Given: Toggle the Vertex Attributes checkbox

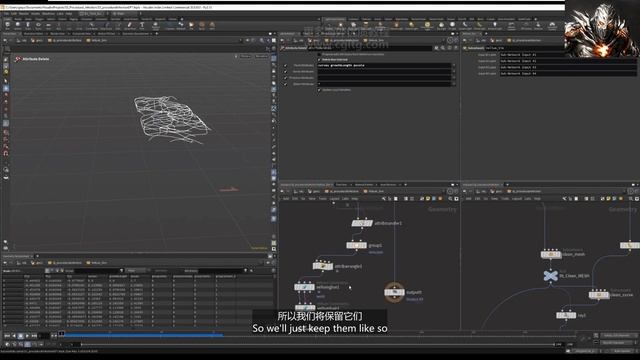Looking at the screenshot, I should coord(285,71).
